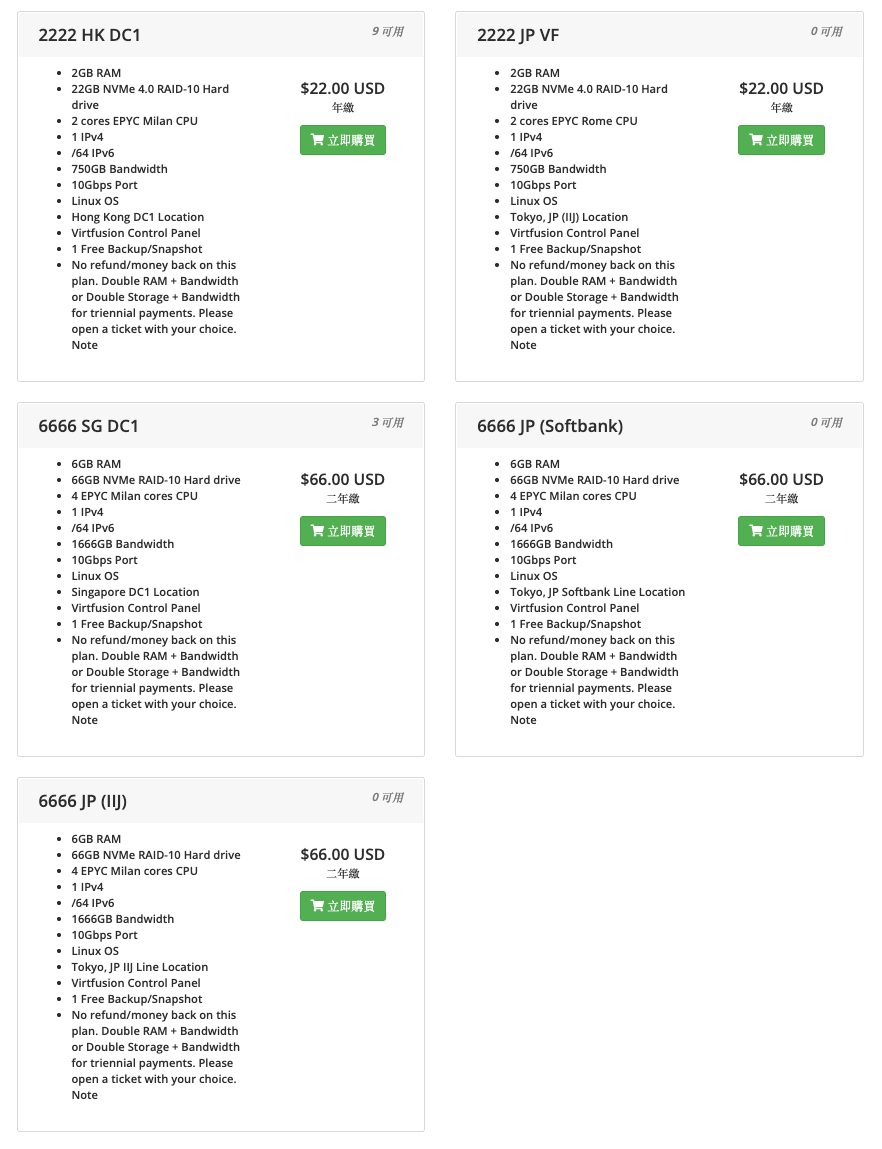Click 'Tokyo, JP Softbank Line Location' text
Viewport: 882px width, 1149px height.
click(598, 592)
